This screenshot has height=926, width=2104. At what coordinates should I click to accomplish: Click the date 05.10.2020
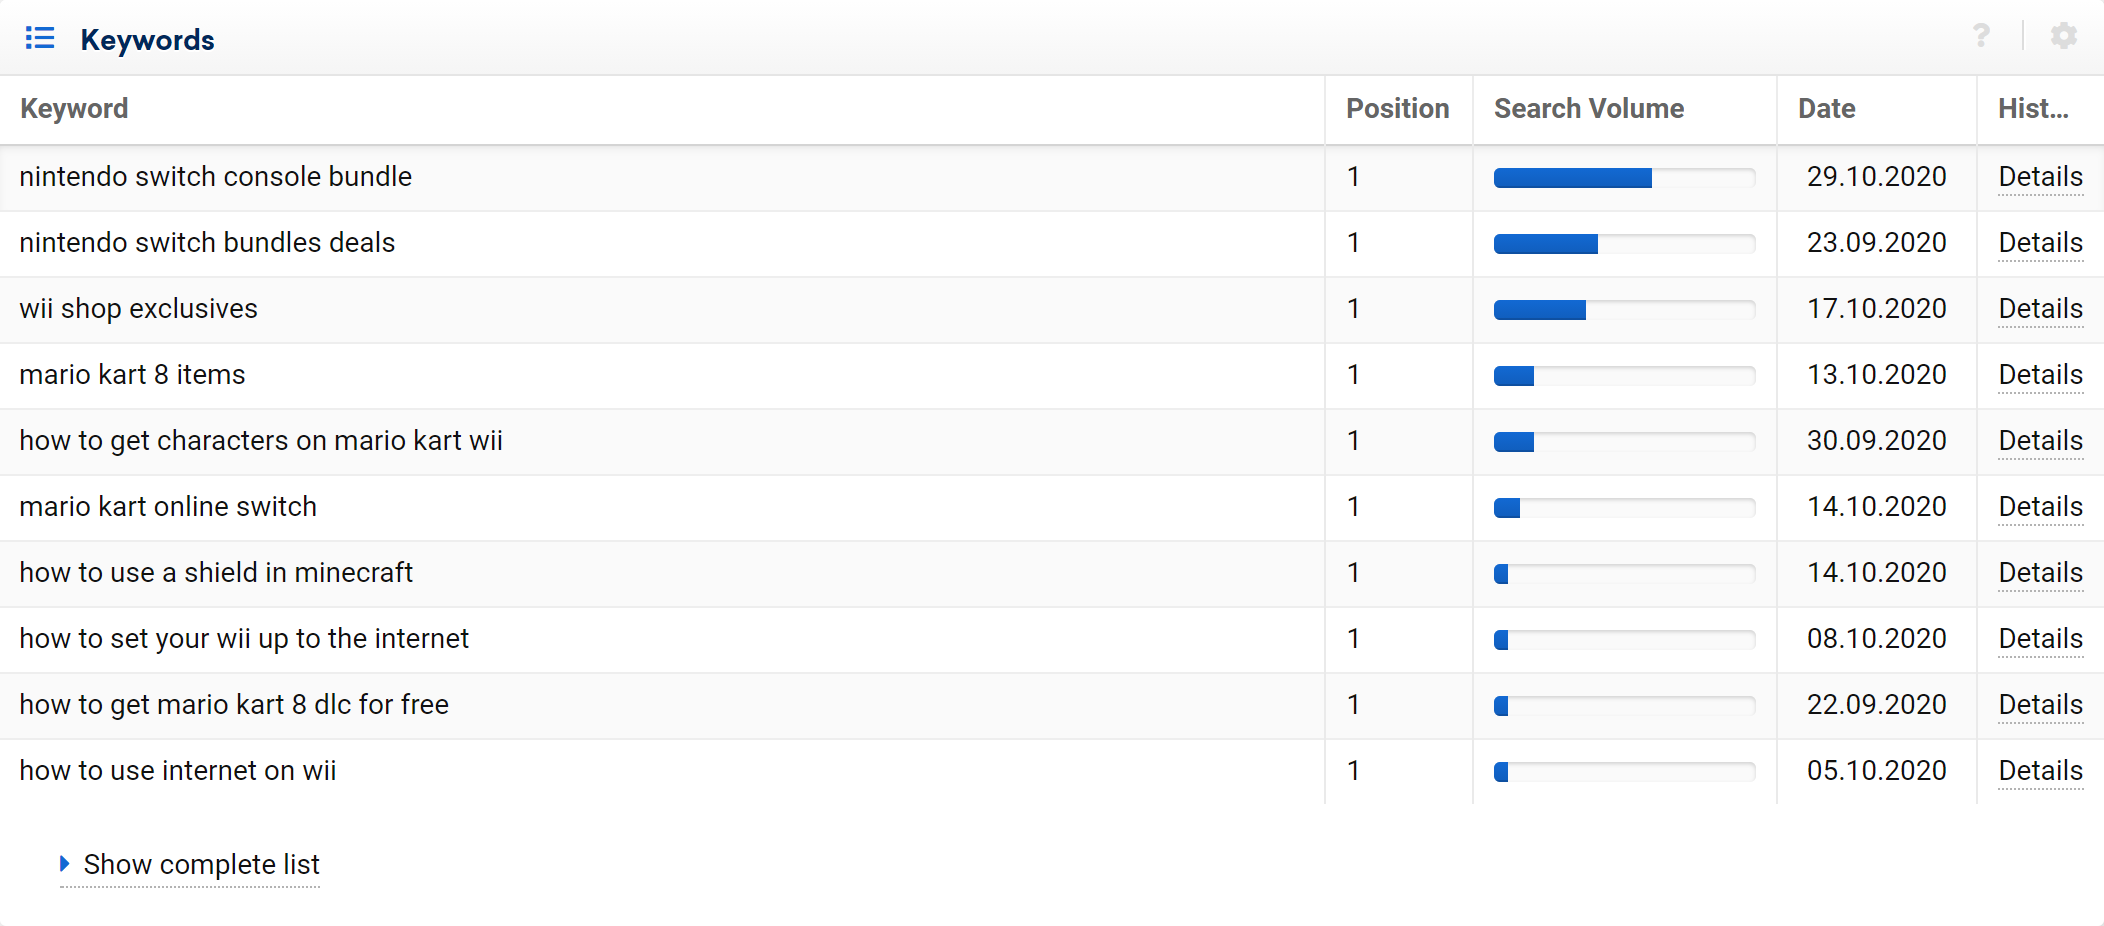pos(1876,771)
